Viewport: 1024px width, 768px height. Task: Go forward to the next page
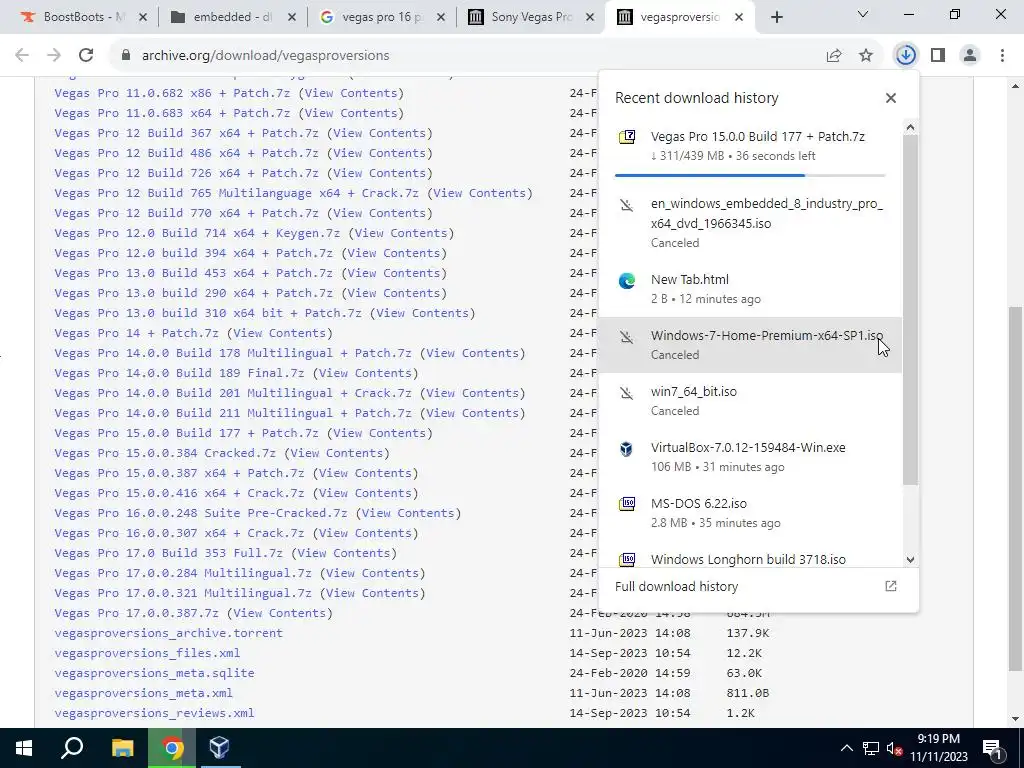(x=54, y=56)
